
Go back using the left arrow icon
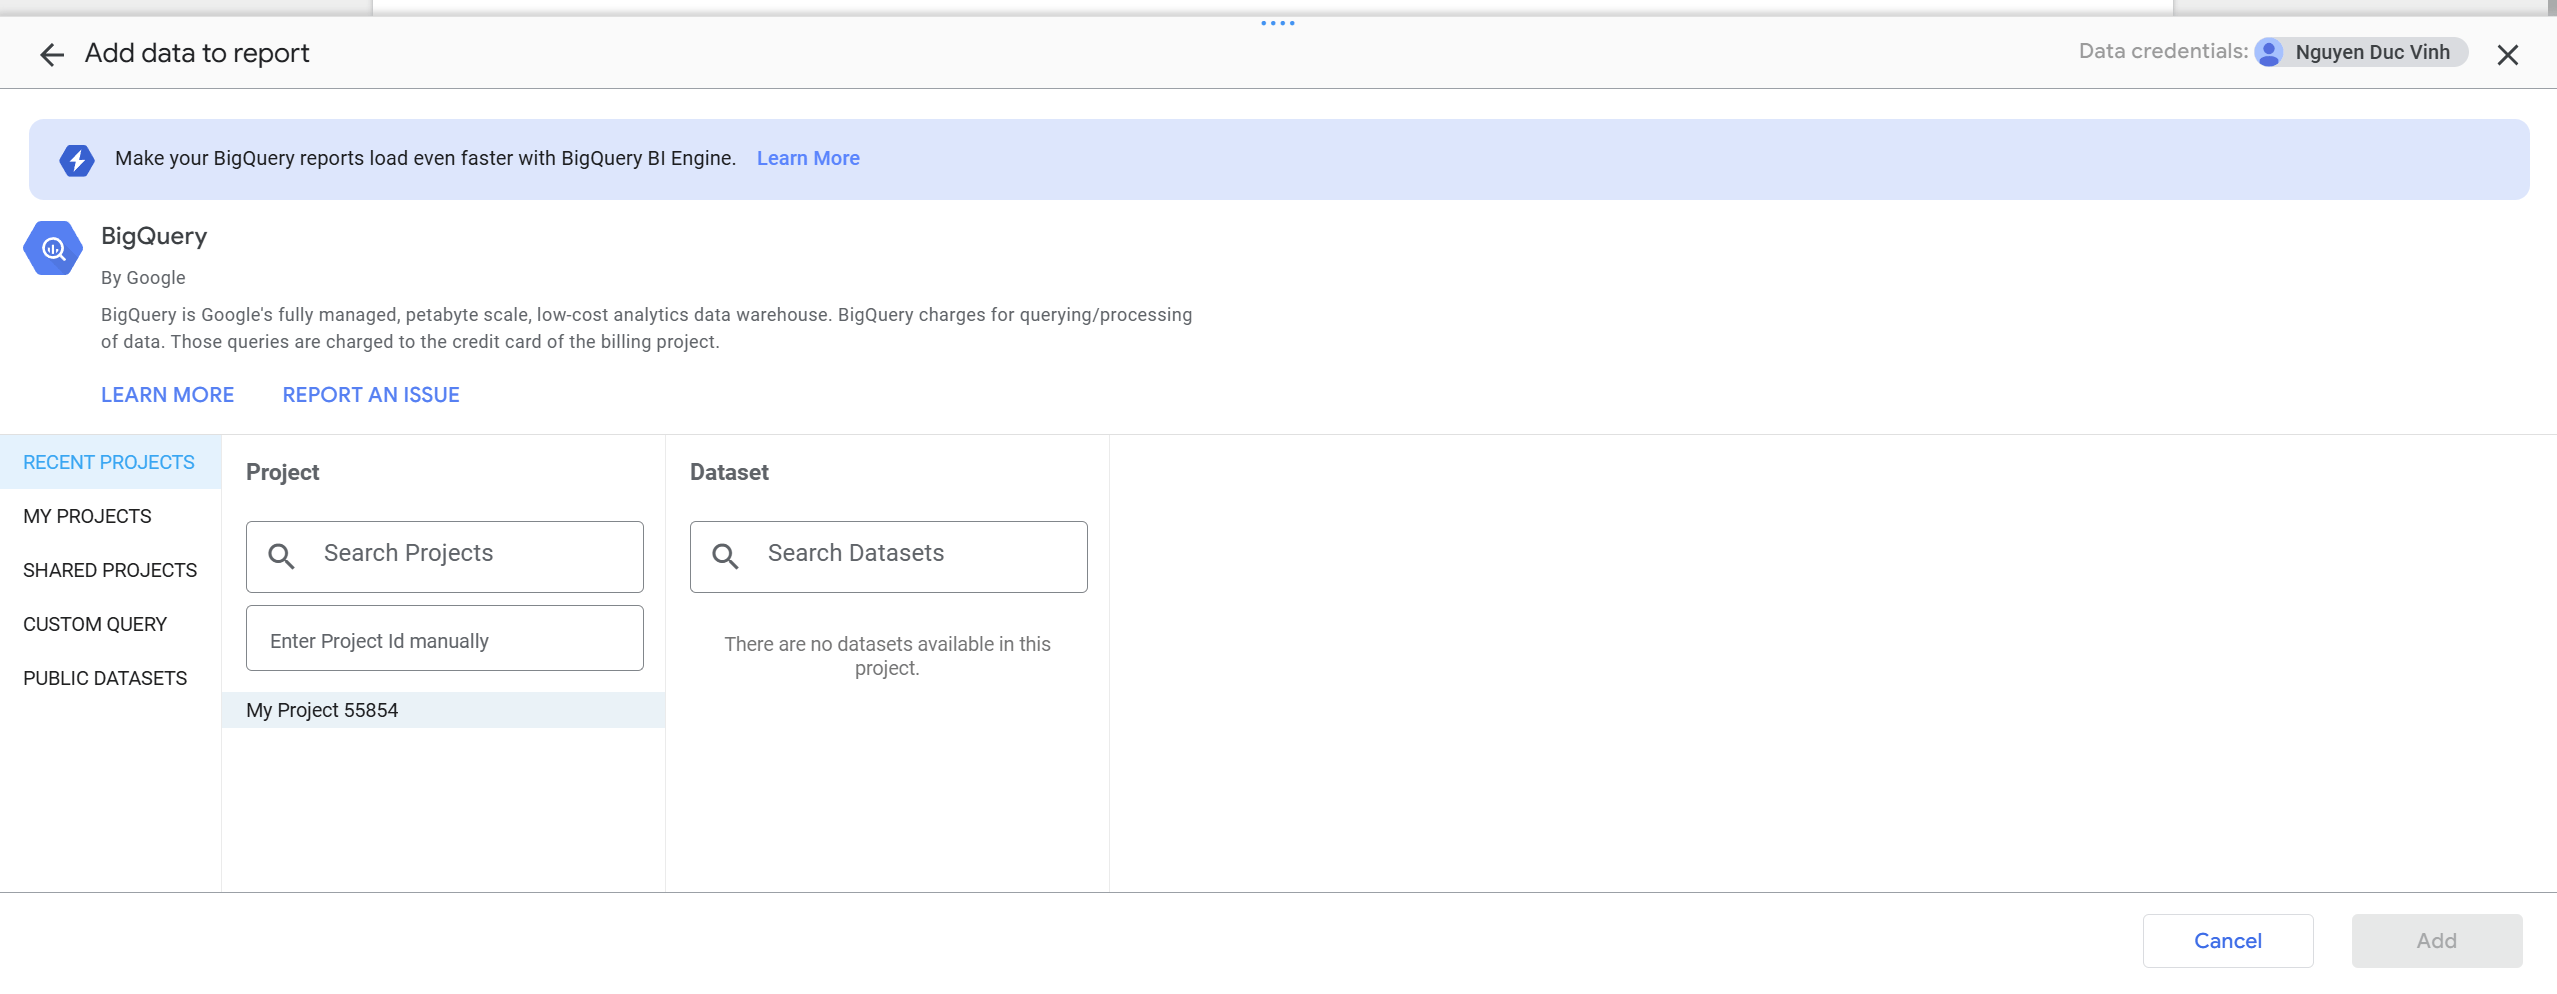coord(52,54)
